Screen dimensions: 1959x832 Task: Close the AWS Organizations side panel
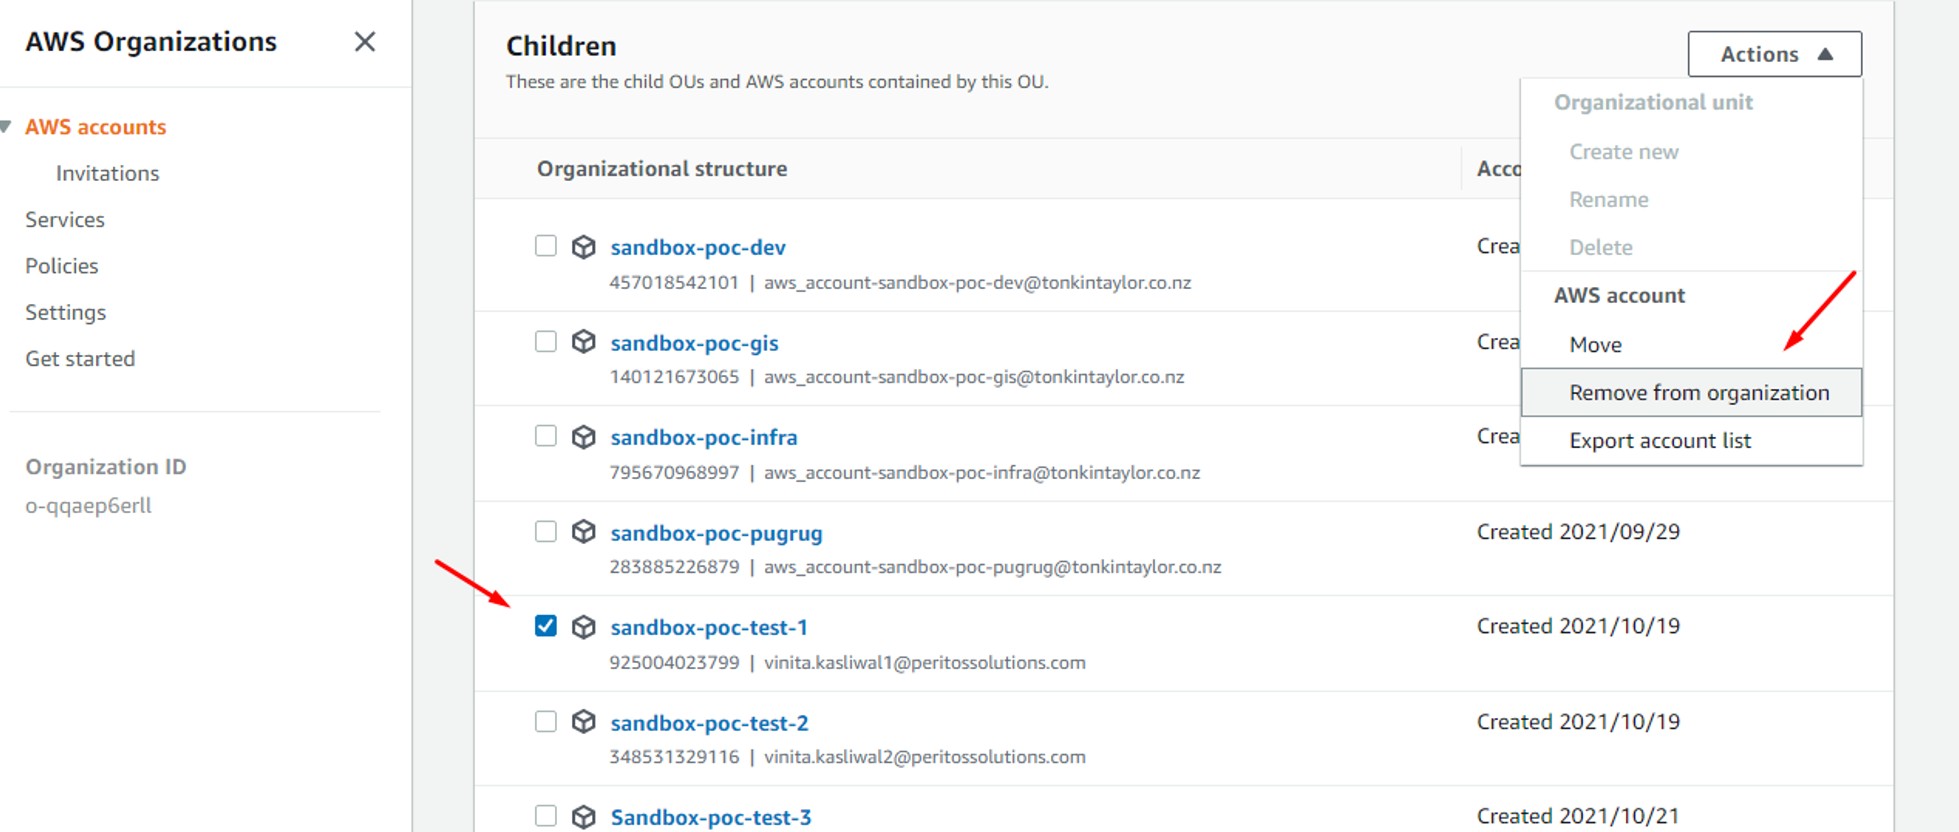coord(365,42)
